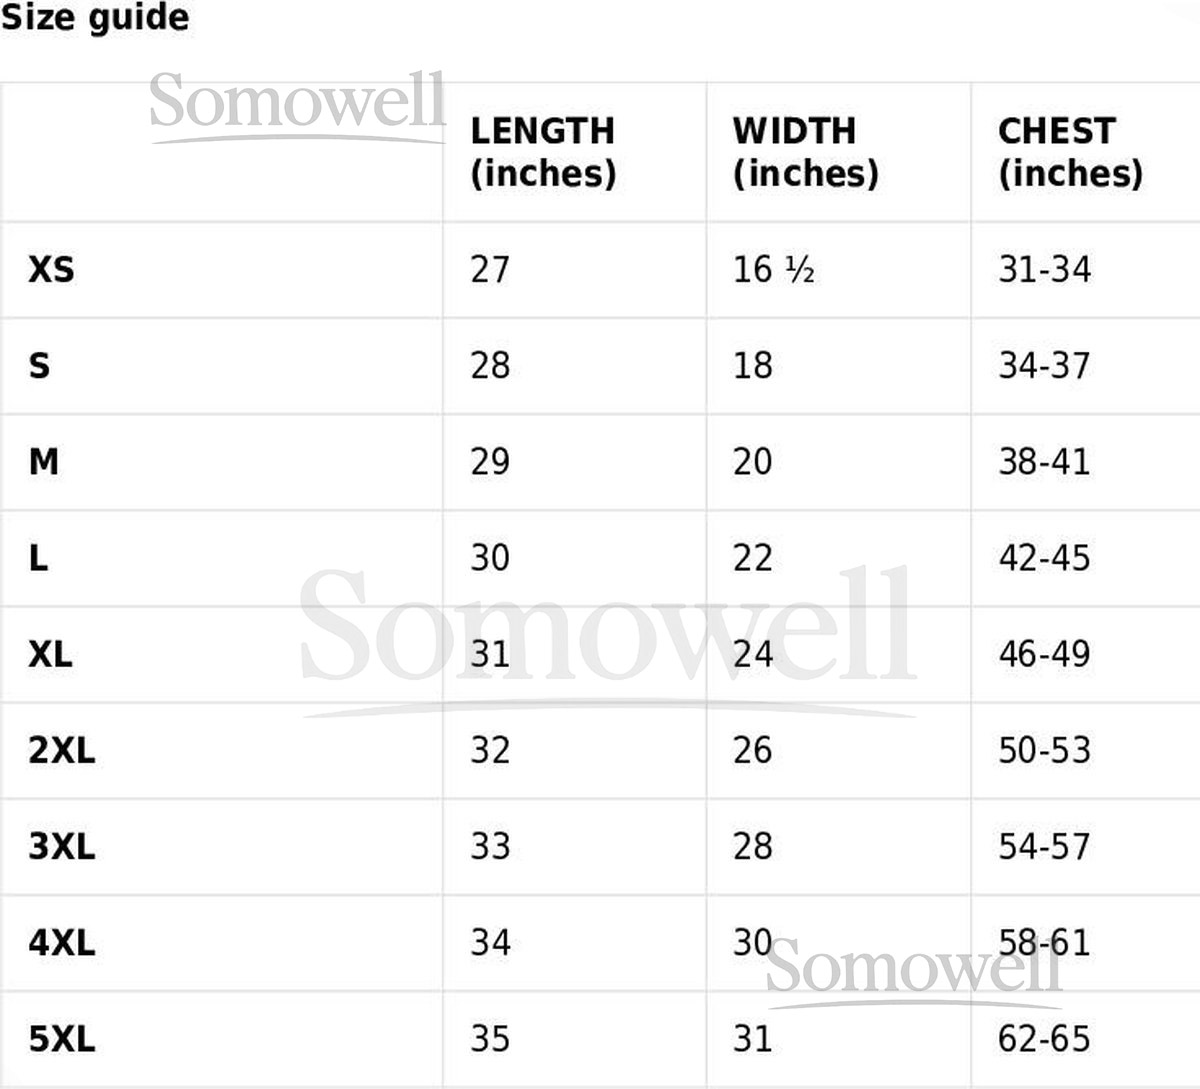Viewport: 1200px width, 1089px height.
Task: Select the 4XL size row label
Action: 62,943
